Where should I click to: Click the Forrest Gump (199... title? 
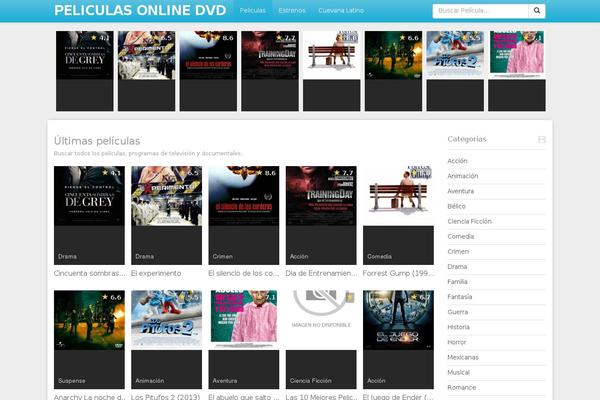click(398, 273)
